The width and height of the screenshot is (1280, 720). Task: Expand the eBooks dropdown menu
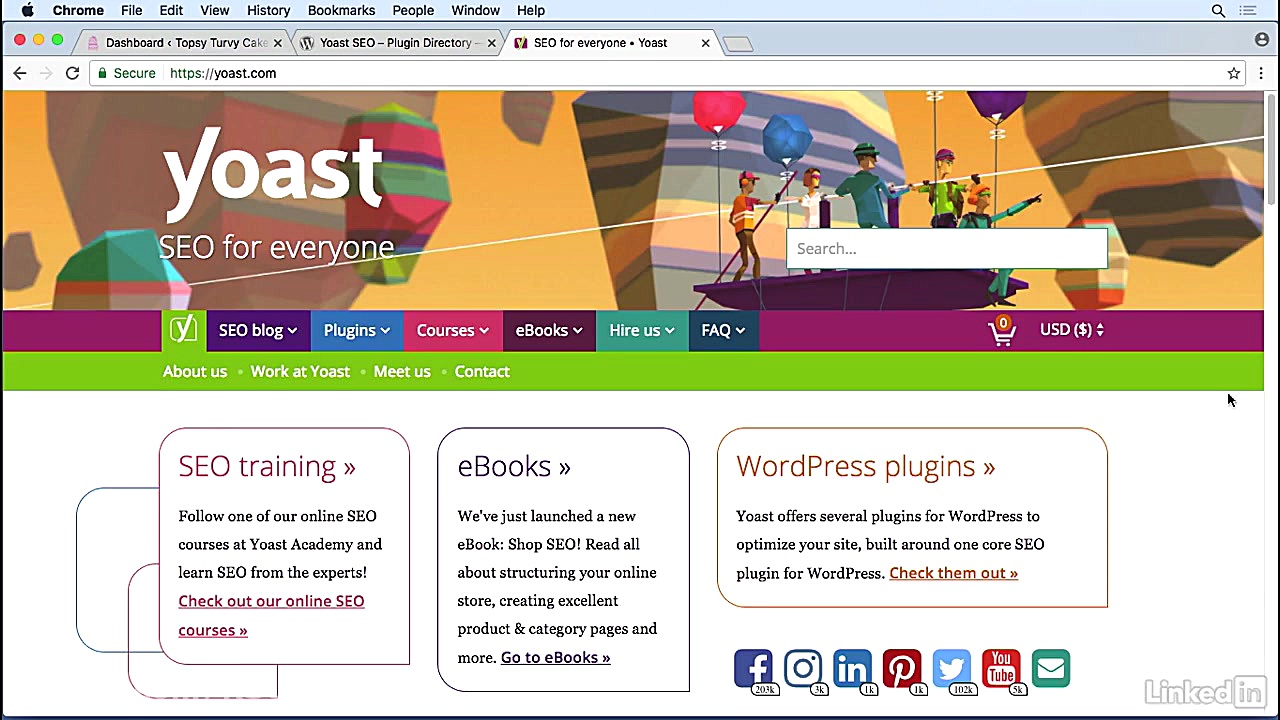pyautogui.click(x=549, y=330)
